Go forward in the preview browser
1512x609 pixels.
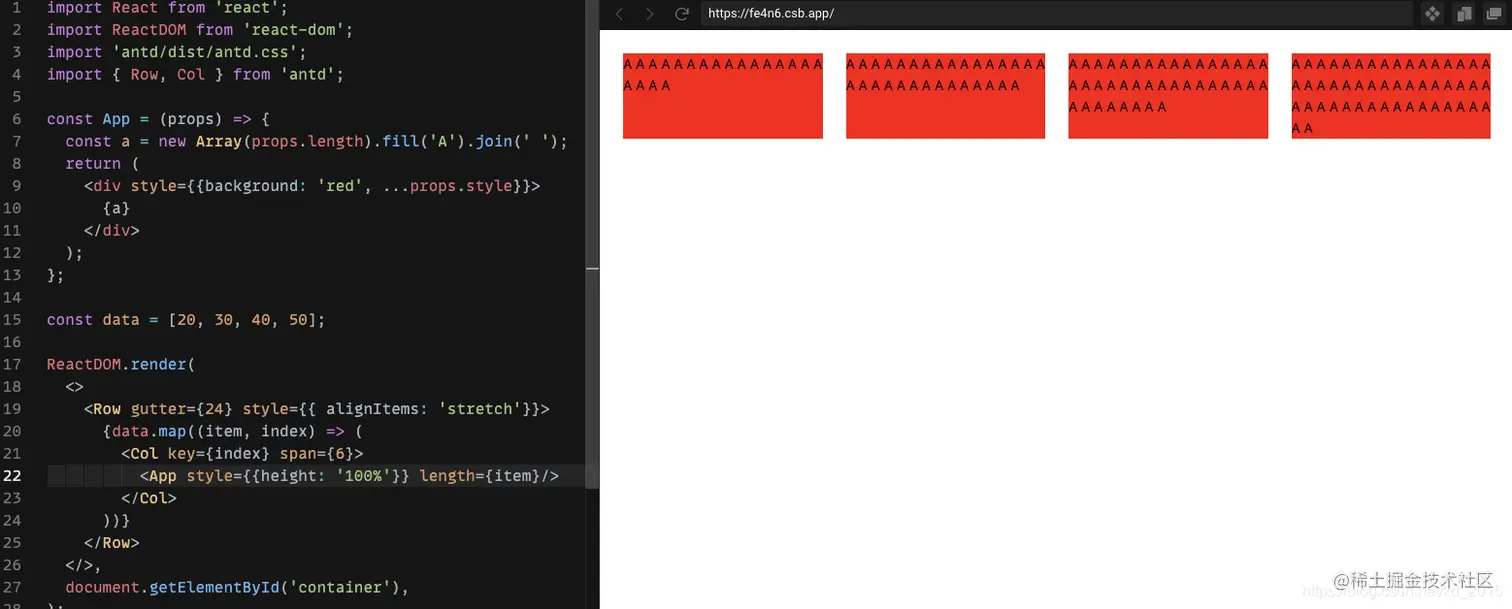coord(650,14)
